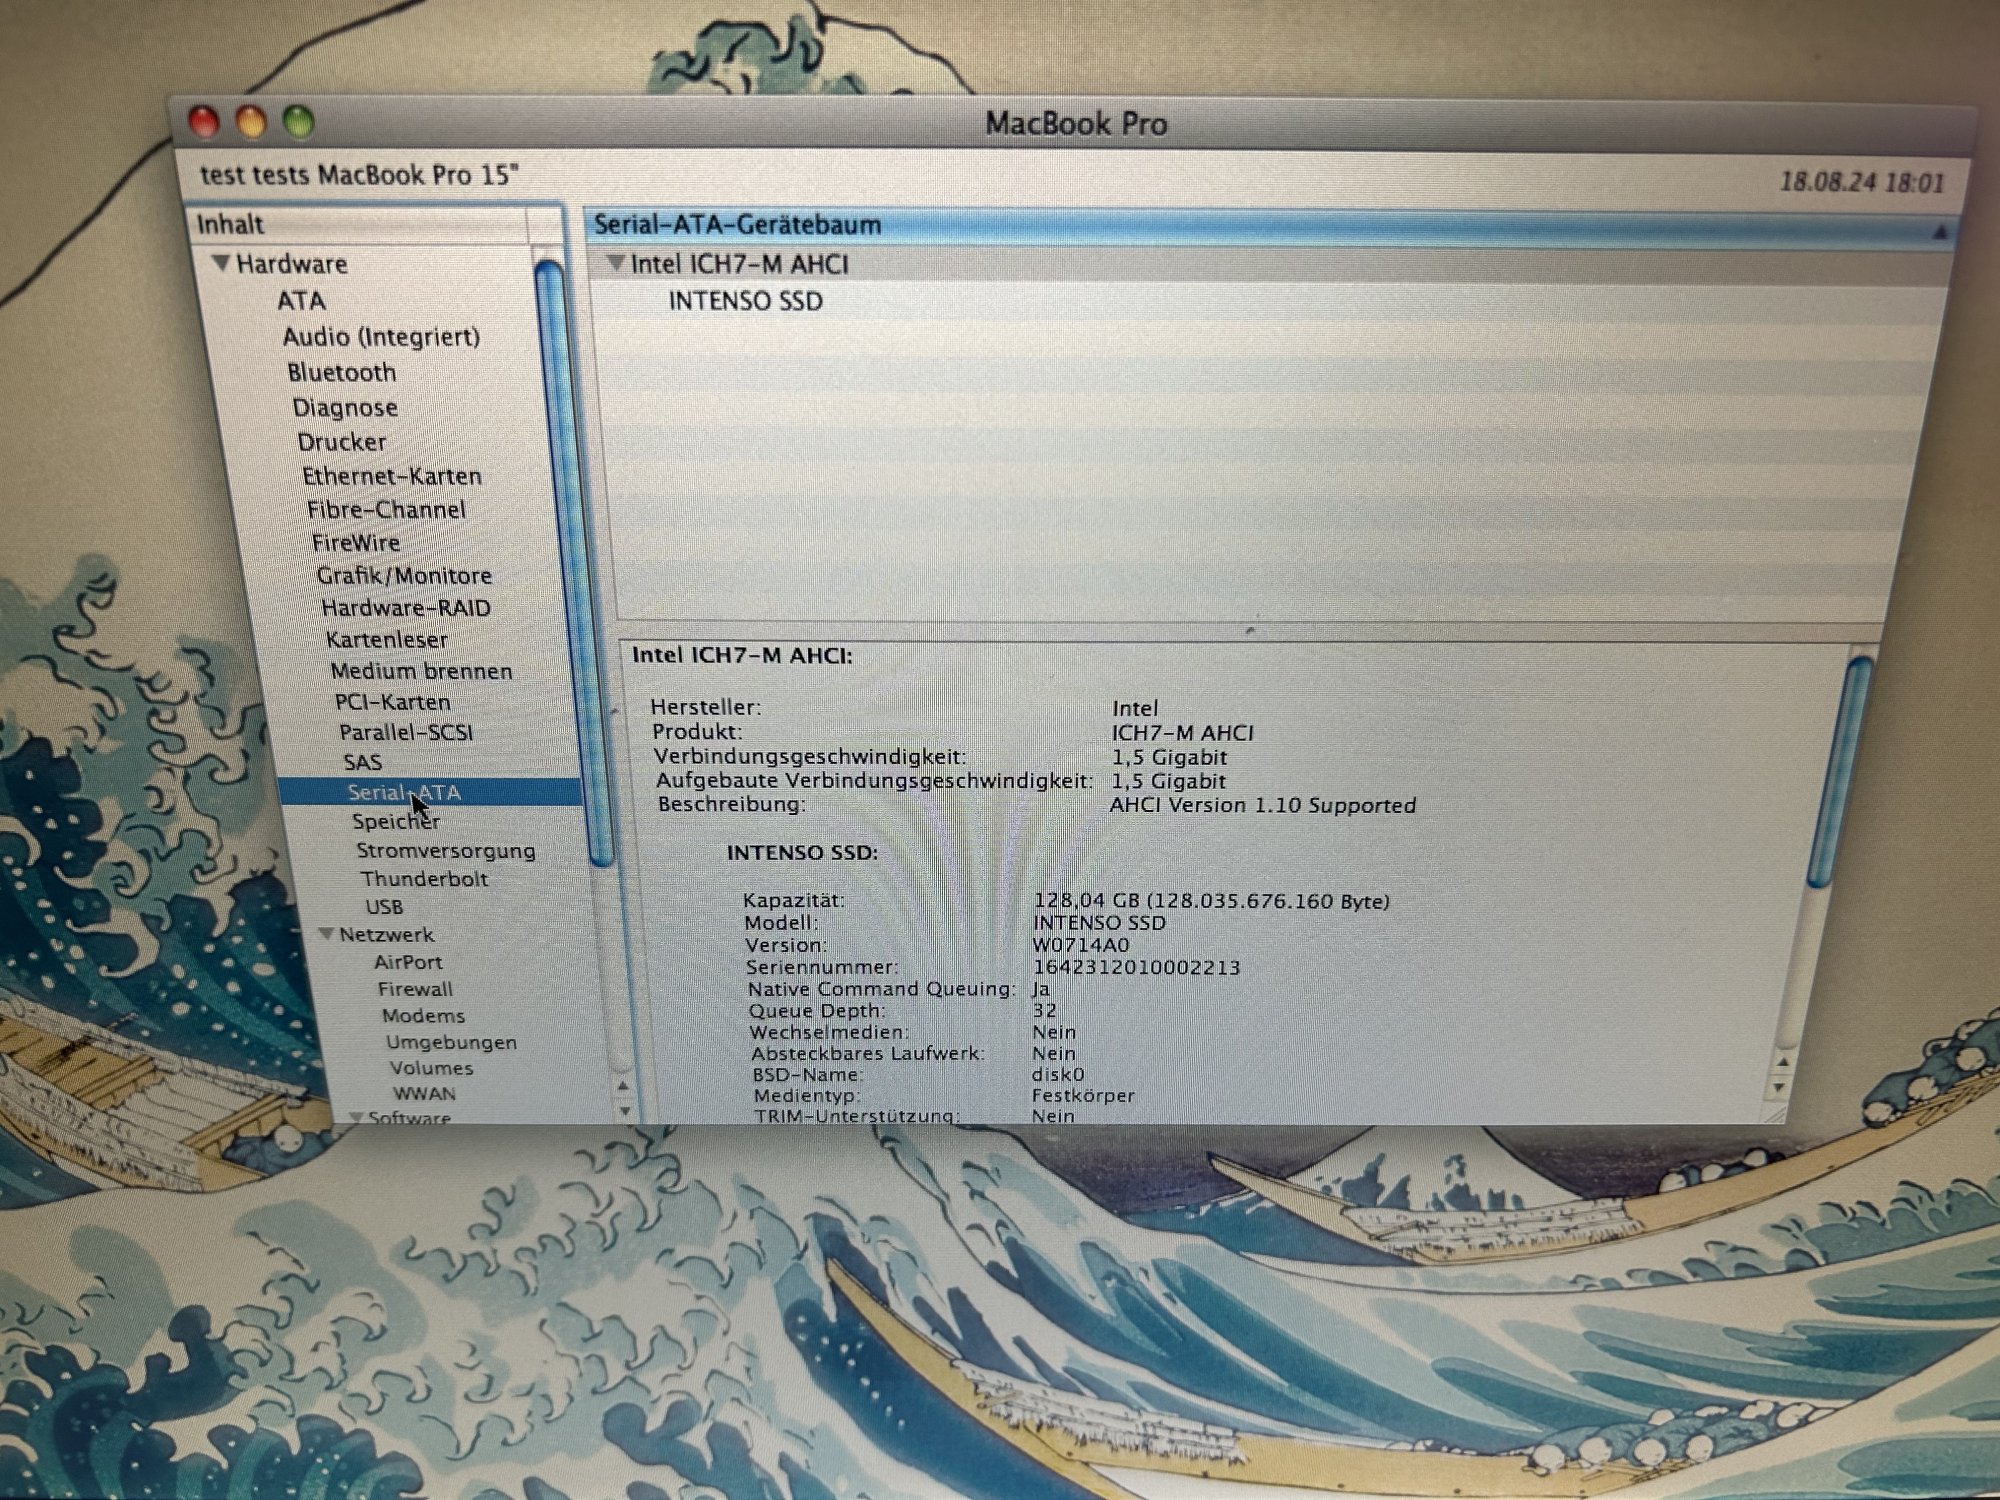This screenshot has height=1500, width=2000.
Task: Click the sort arrow in column header
Action: tap(1939, 232)
